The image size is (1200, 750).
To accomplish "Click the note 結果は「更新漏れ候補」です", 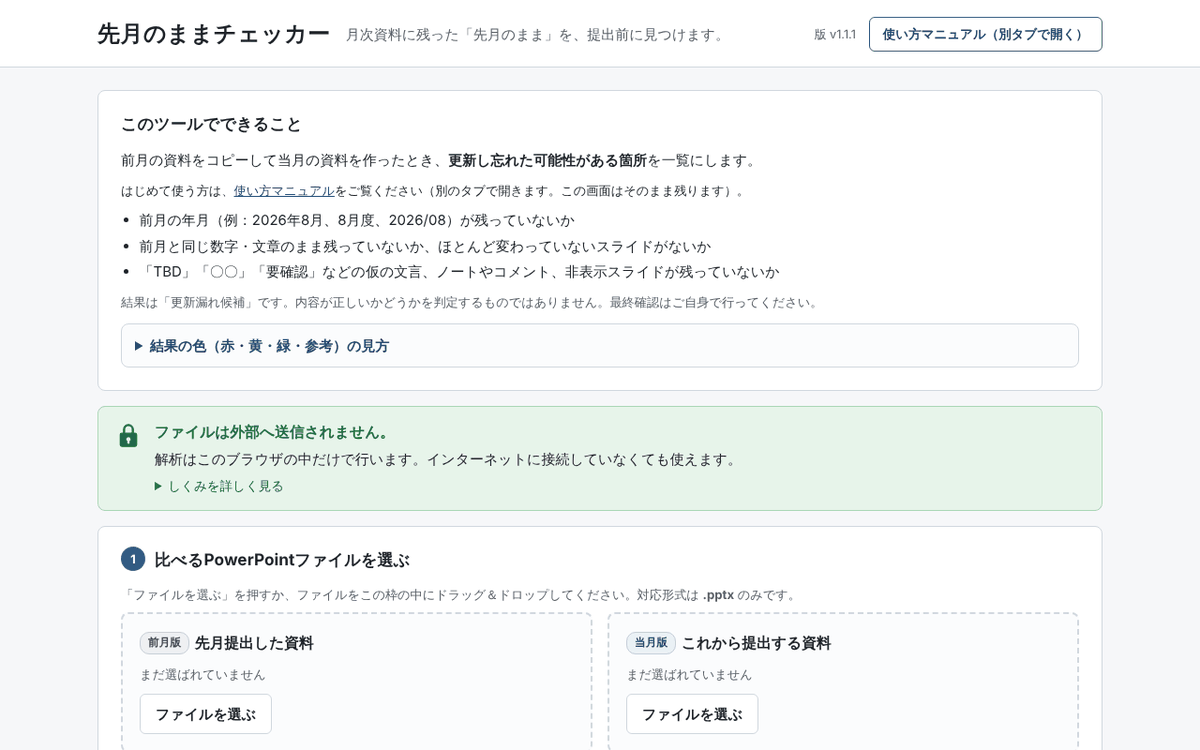I will click(x=471, y=302).
